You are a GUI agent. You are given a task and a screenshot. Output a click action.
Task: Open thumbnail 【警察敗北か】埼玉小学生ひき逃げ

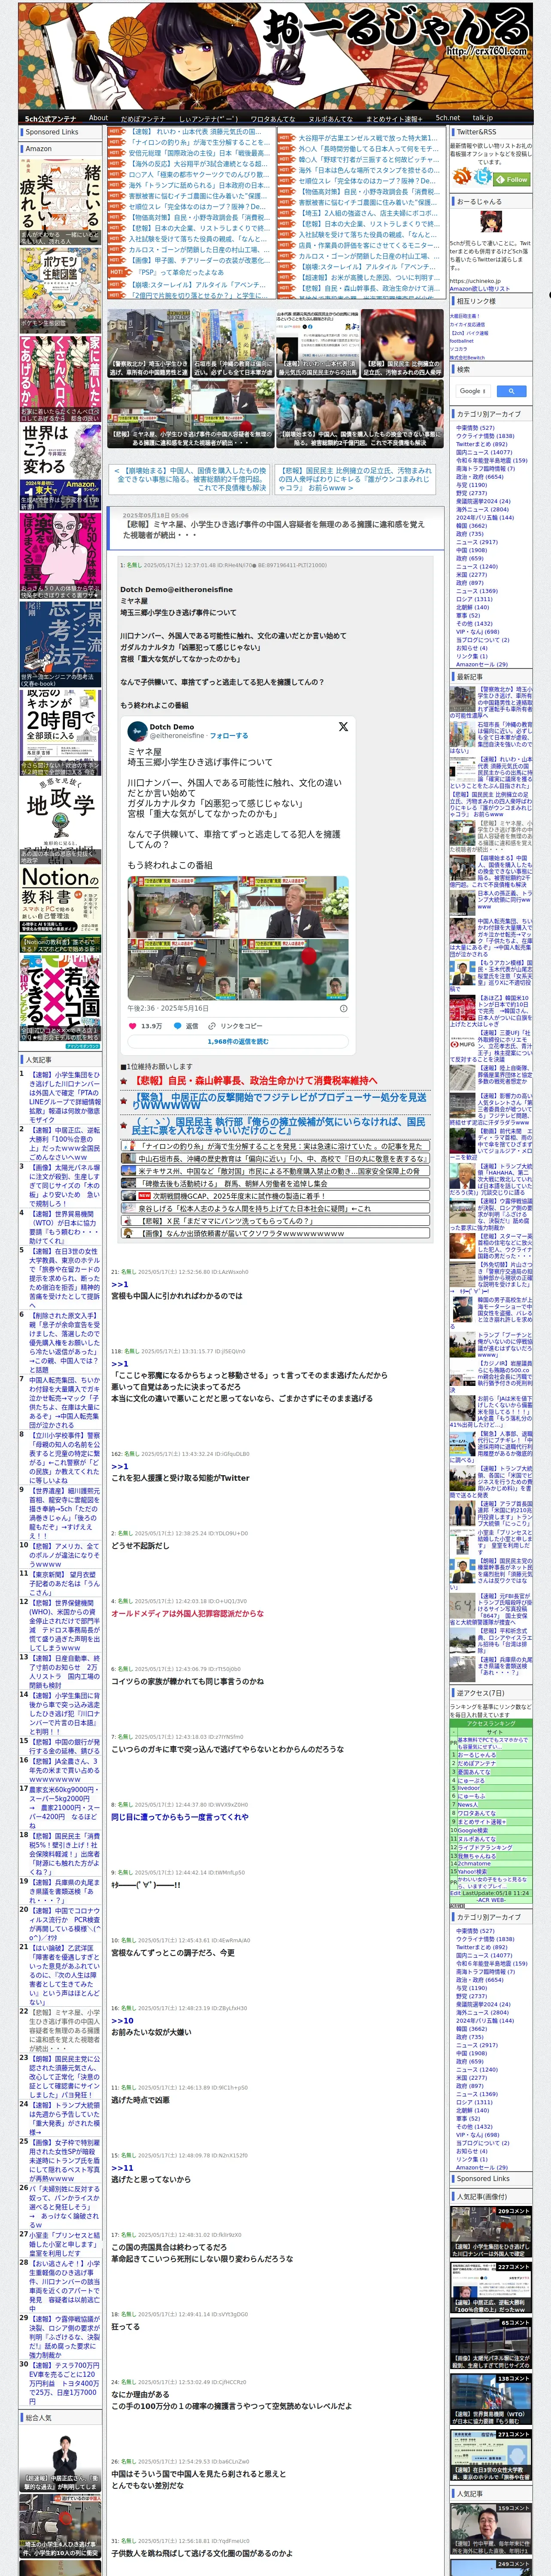149,343
